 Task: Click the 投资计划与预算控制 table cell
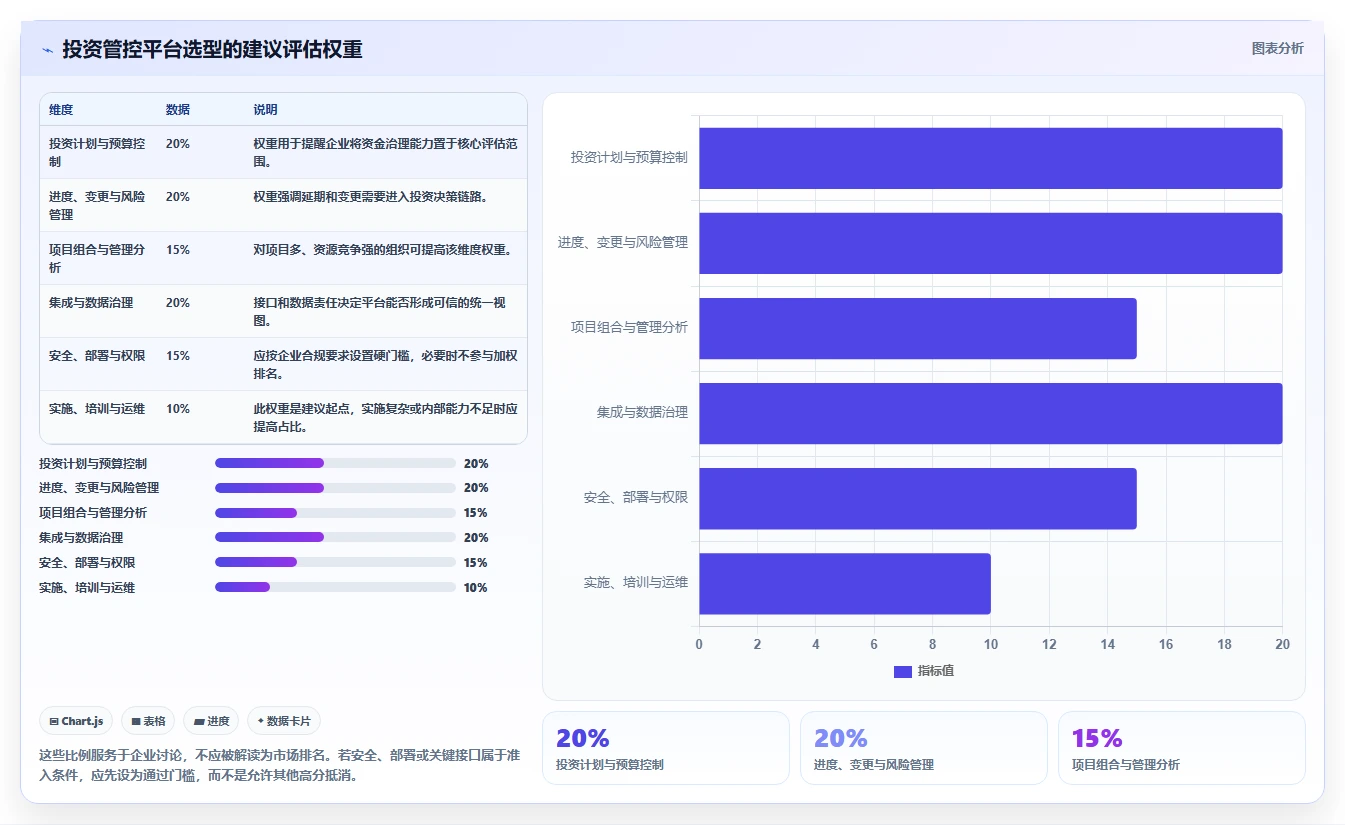[x=97, y=152]
